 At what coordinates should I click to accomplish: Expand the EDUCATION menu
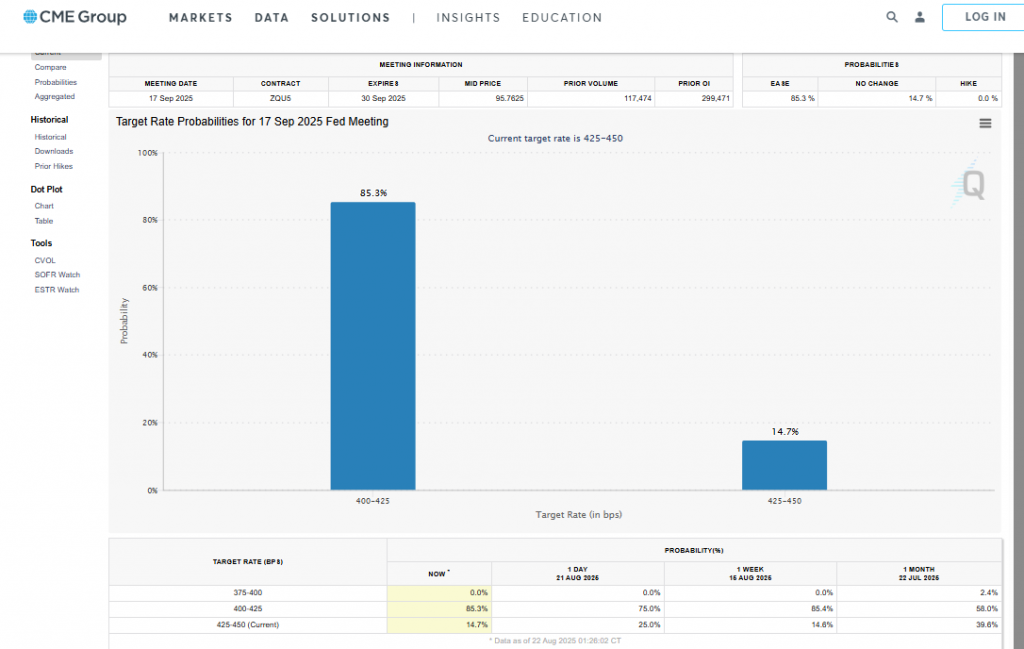pyautogui.click(x=562, y=18)
